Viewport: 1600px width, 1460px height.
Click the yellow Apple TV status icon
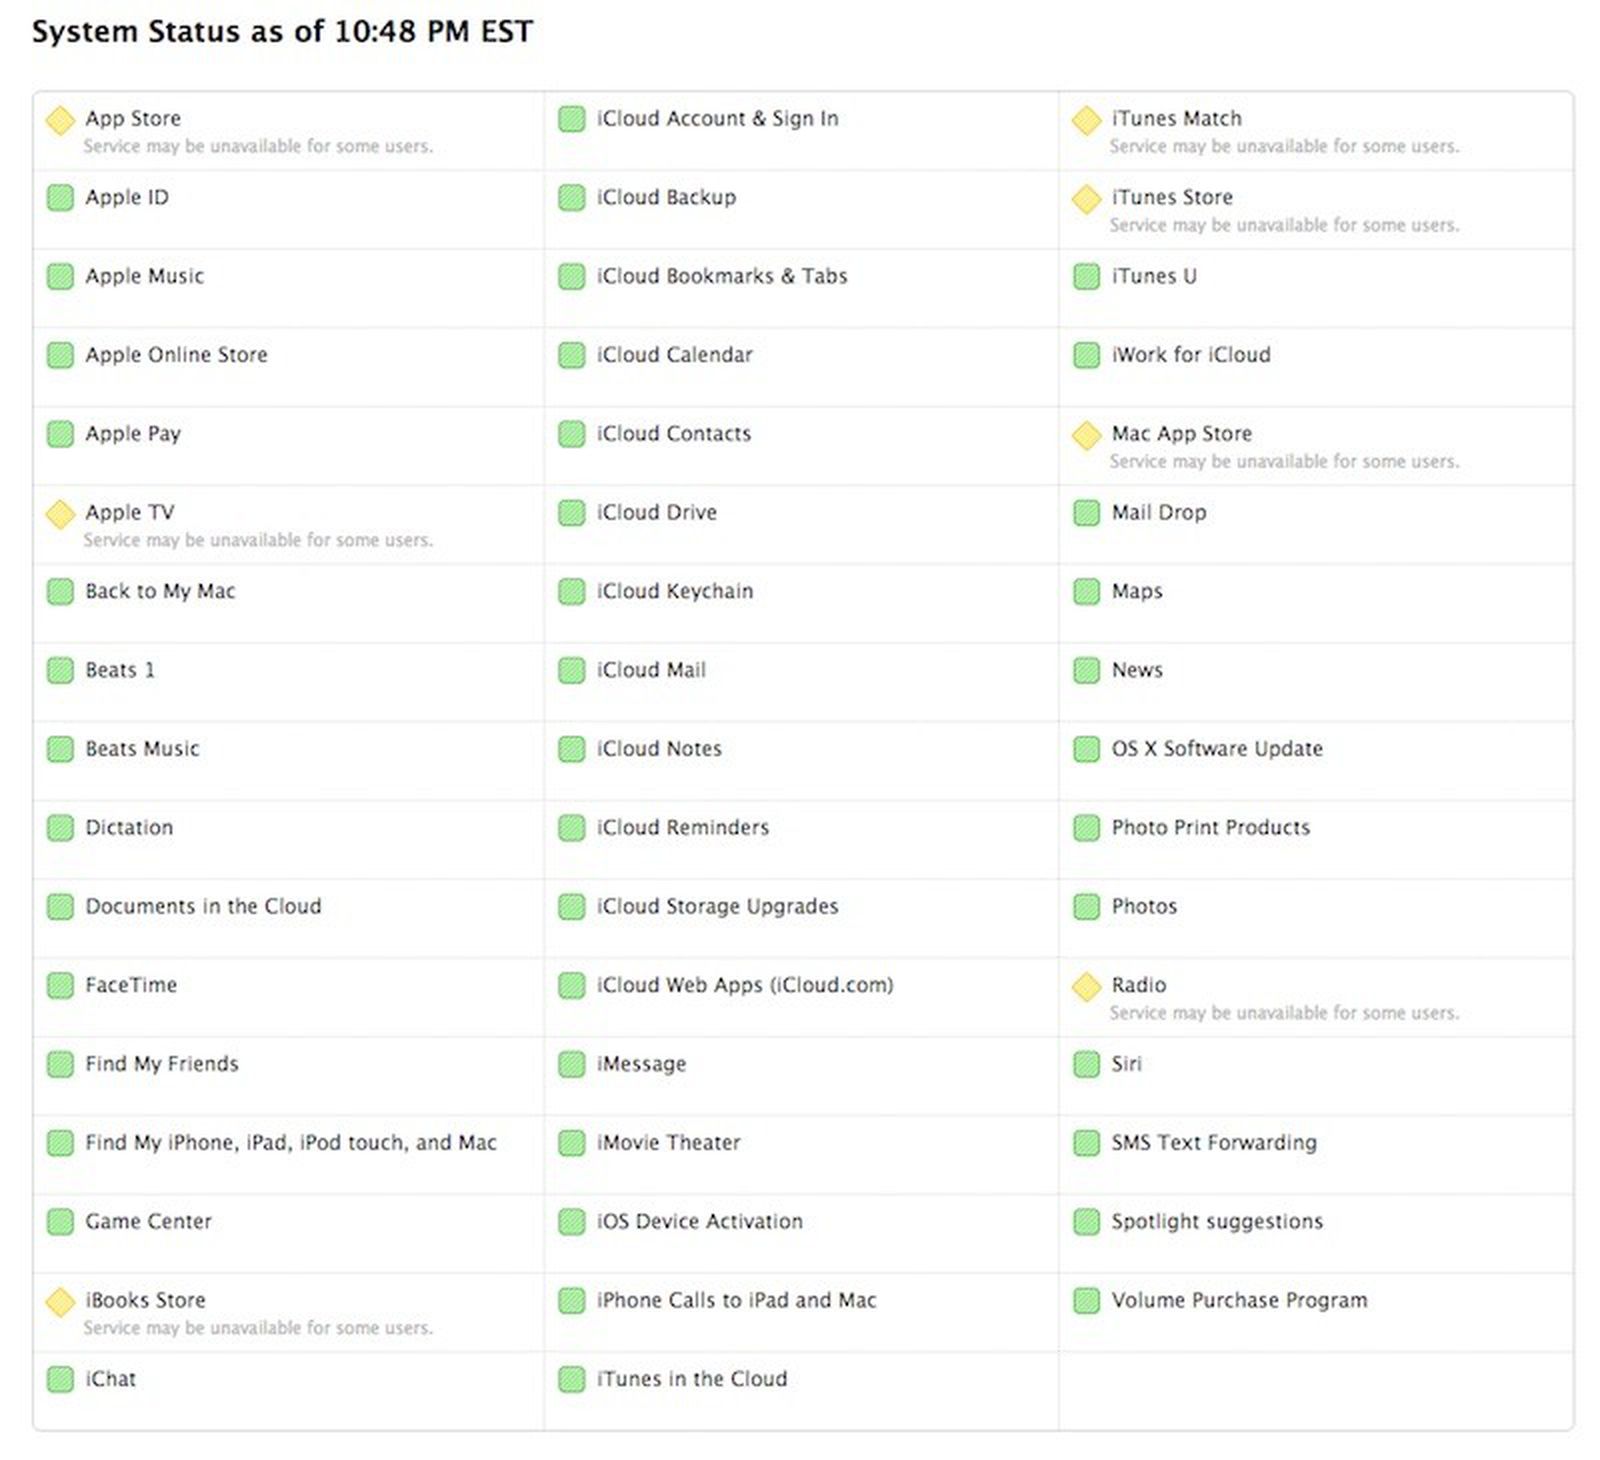click(x=60, y=513)
